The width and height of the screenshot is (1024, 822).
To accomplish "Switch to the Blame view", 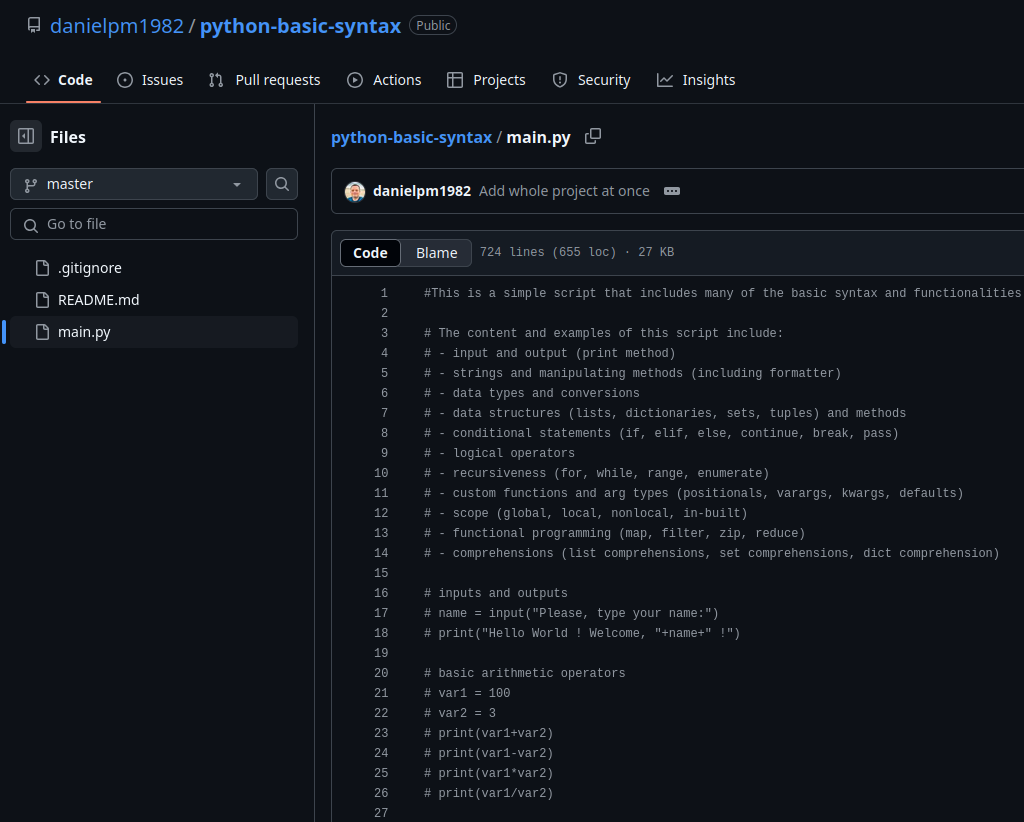I will [436, 253].
